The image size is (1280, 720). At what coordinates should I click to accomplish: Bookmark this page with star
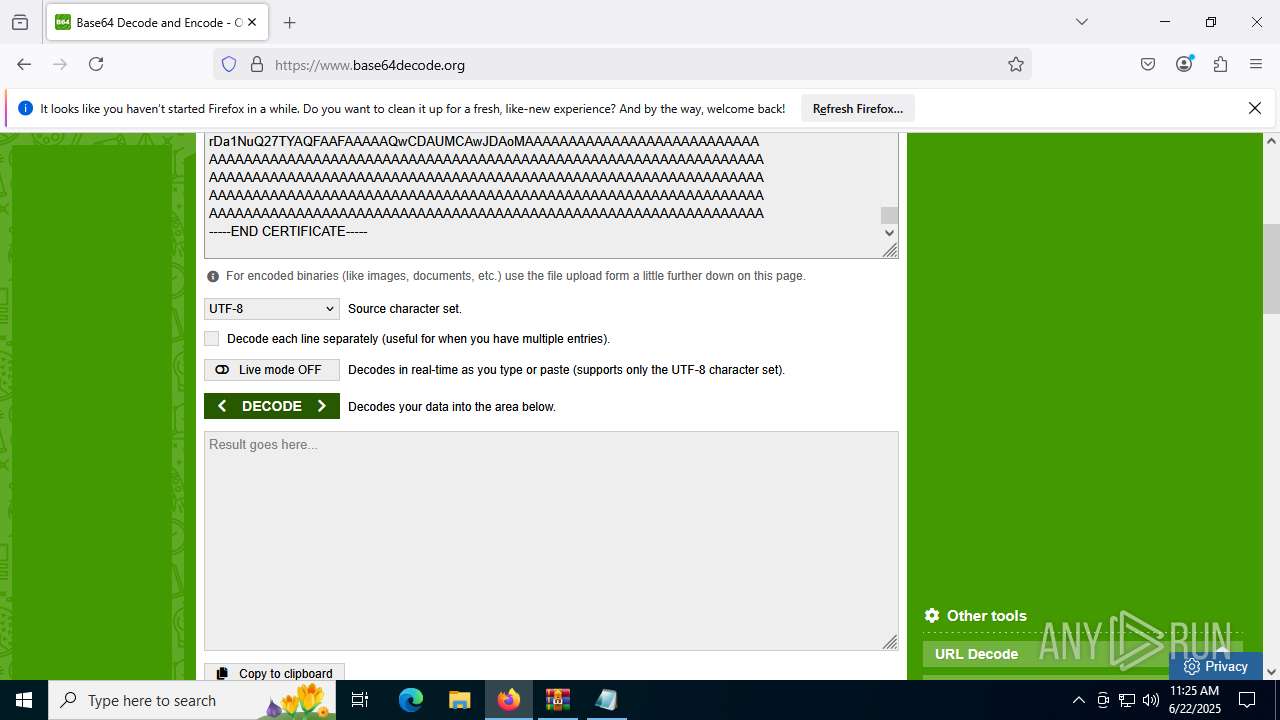click(x=1016, y=65)
